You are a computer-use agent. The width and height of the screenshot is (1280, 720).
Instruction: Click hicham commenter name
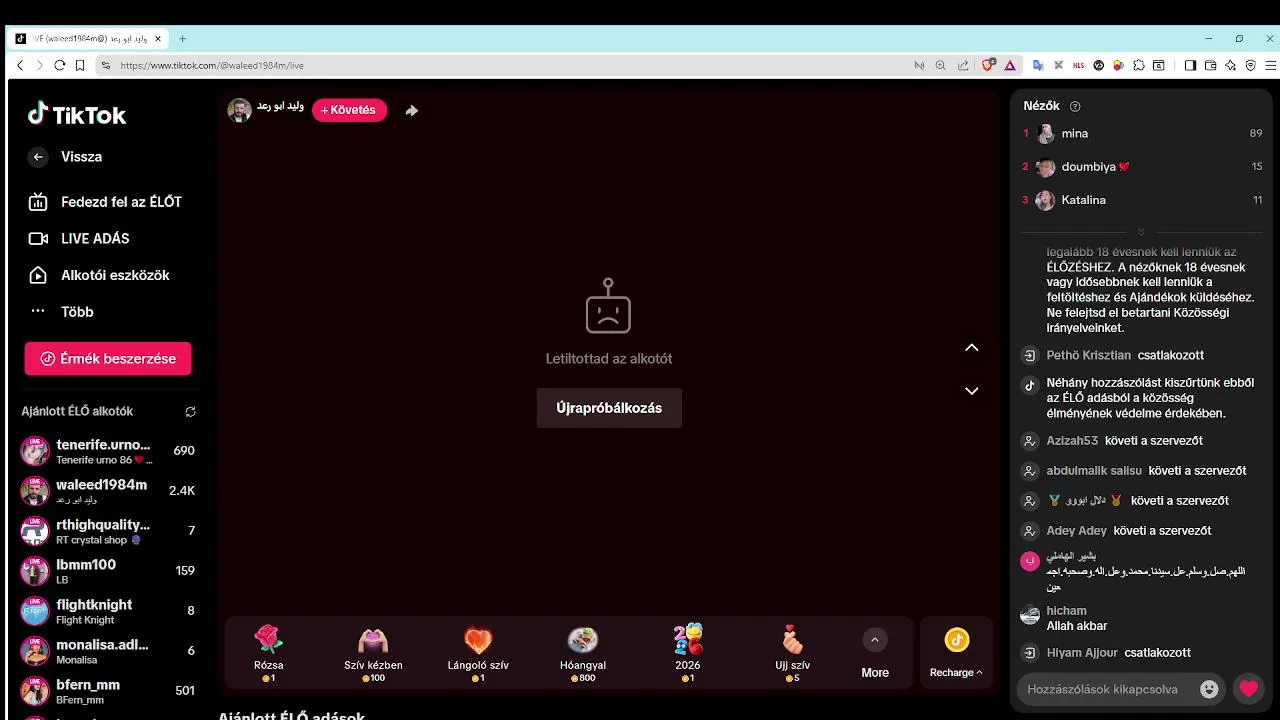pos(1066,611)
